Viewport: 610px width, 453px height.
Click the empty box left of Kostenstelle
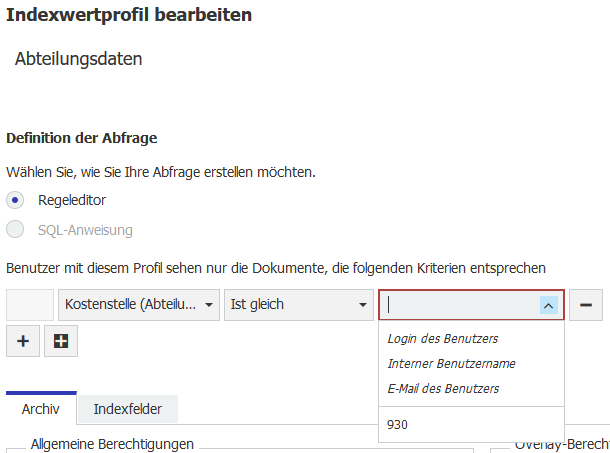tap(30, 306)
